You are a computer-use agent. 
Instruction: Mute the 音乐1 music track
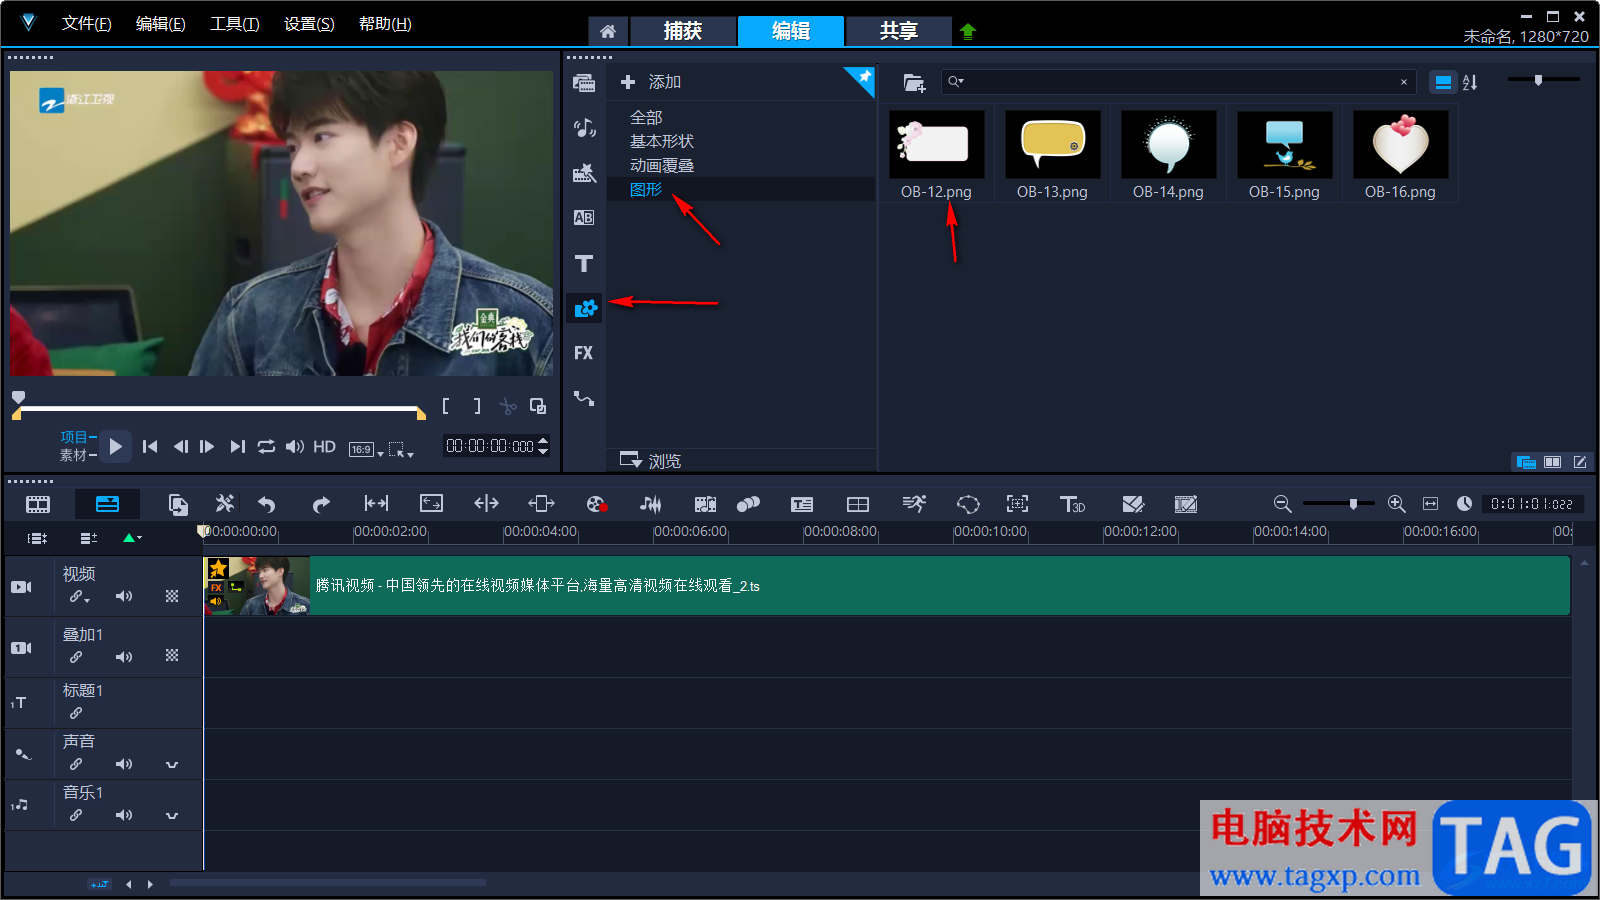(x=124, y=815)
